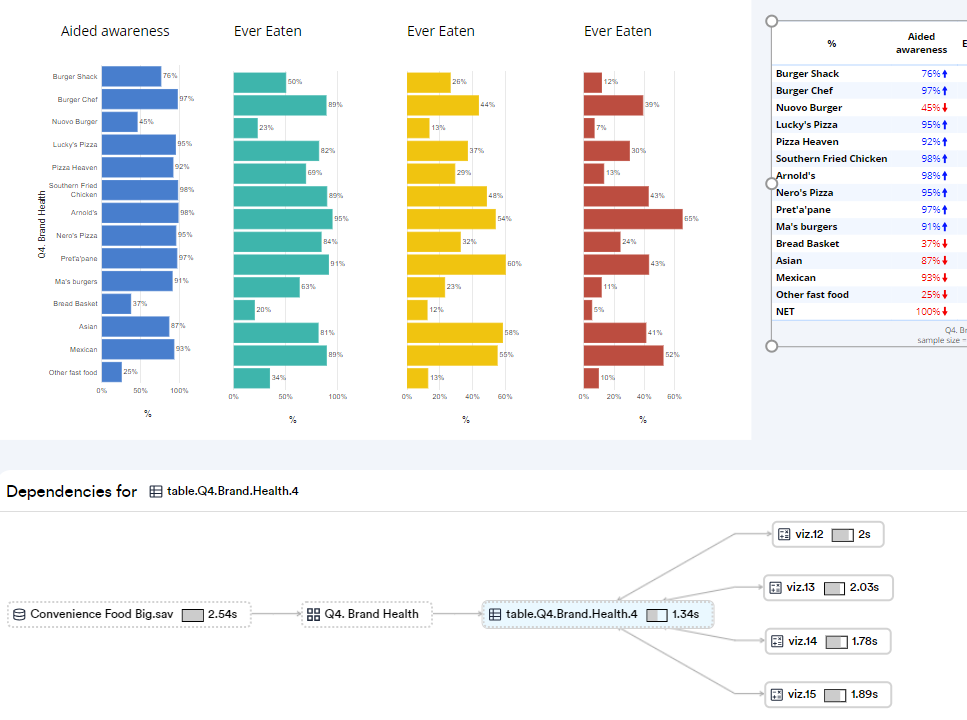Click the table icon in the Dependencies for header
This screenshot has width=967, height=720.
(155, 491)
